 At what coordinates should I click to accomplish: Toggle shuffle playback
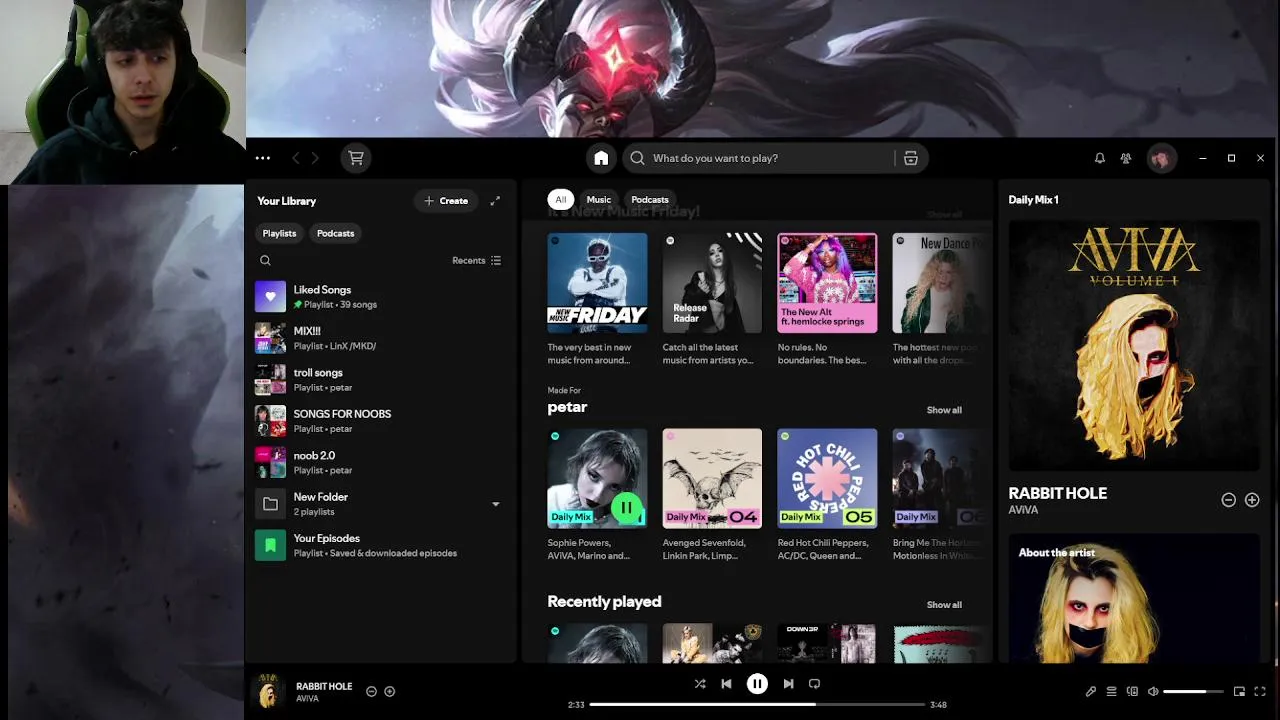tap(700, 684)
